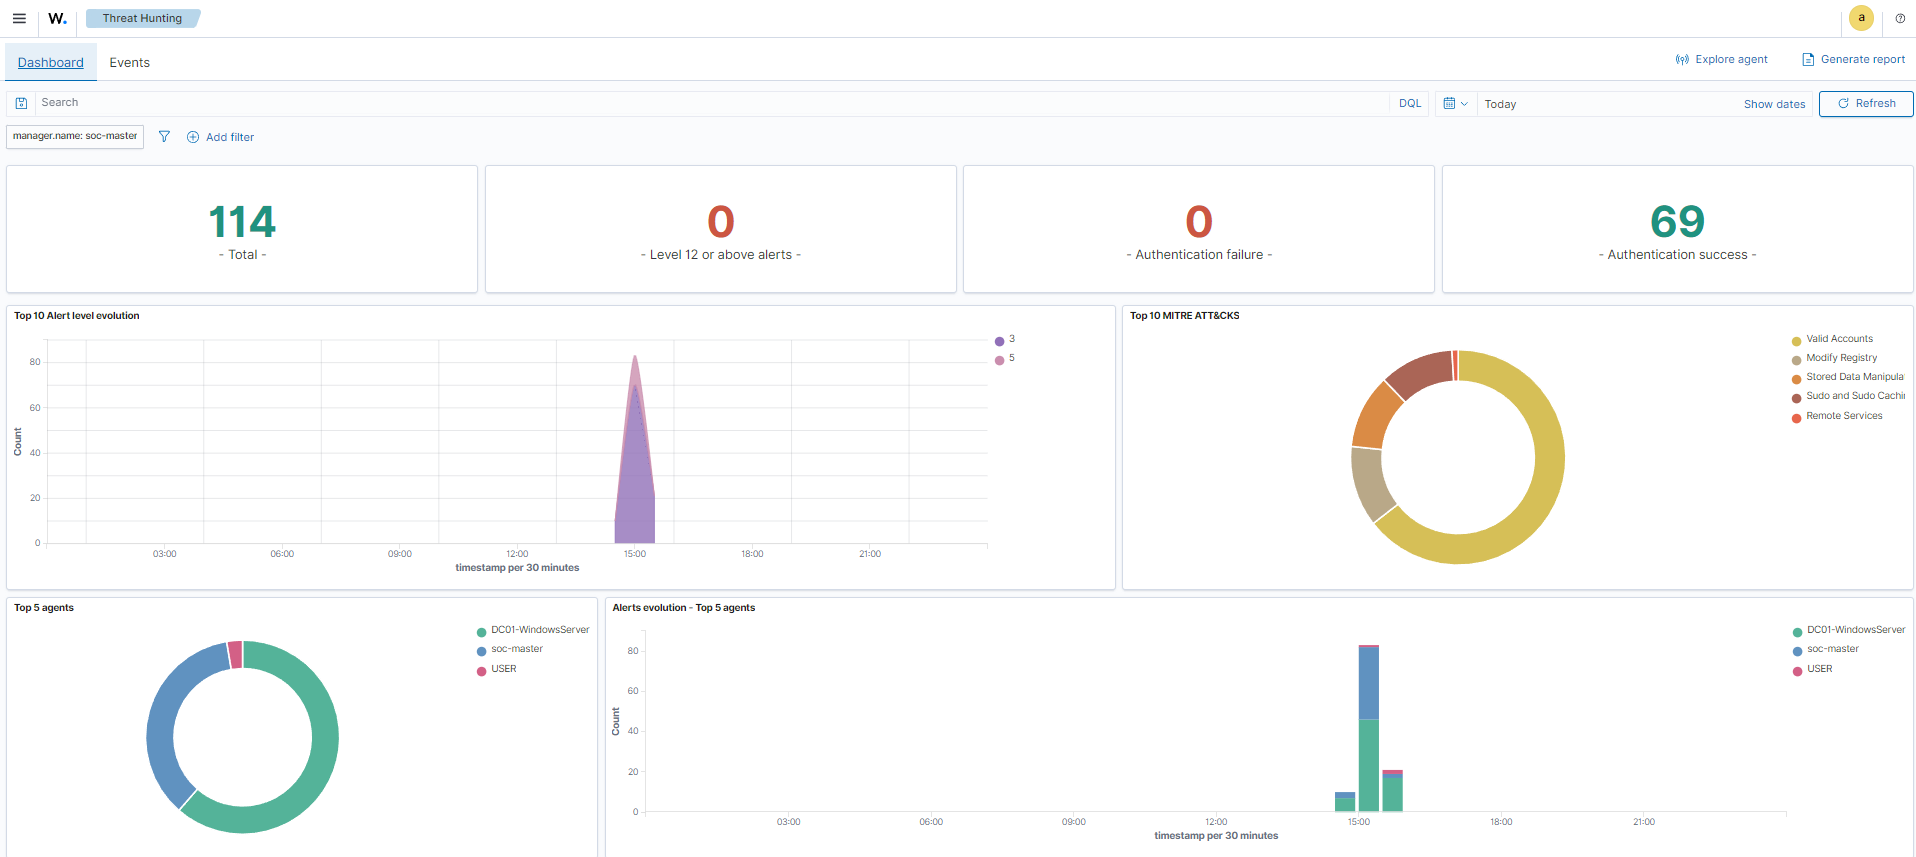Open the calendar date quick menu dropdown
The width and height of the screenshot is (1916, 857).
tap(1455, 103)
